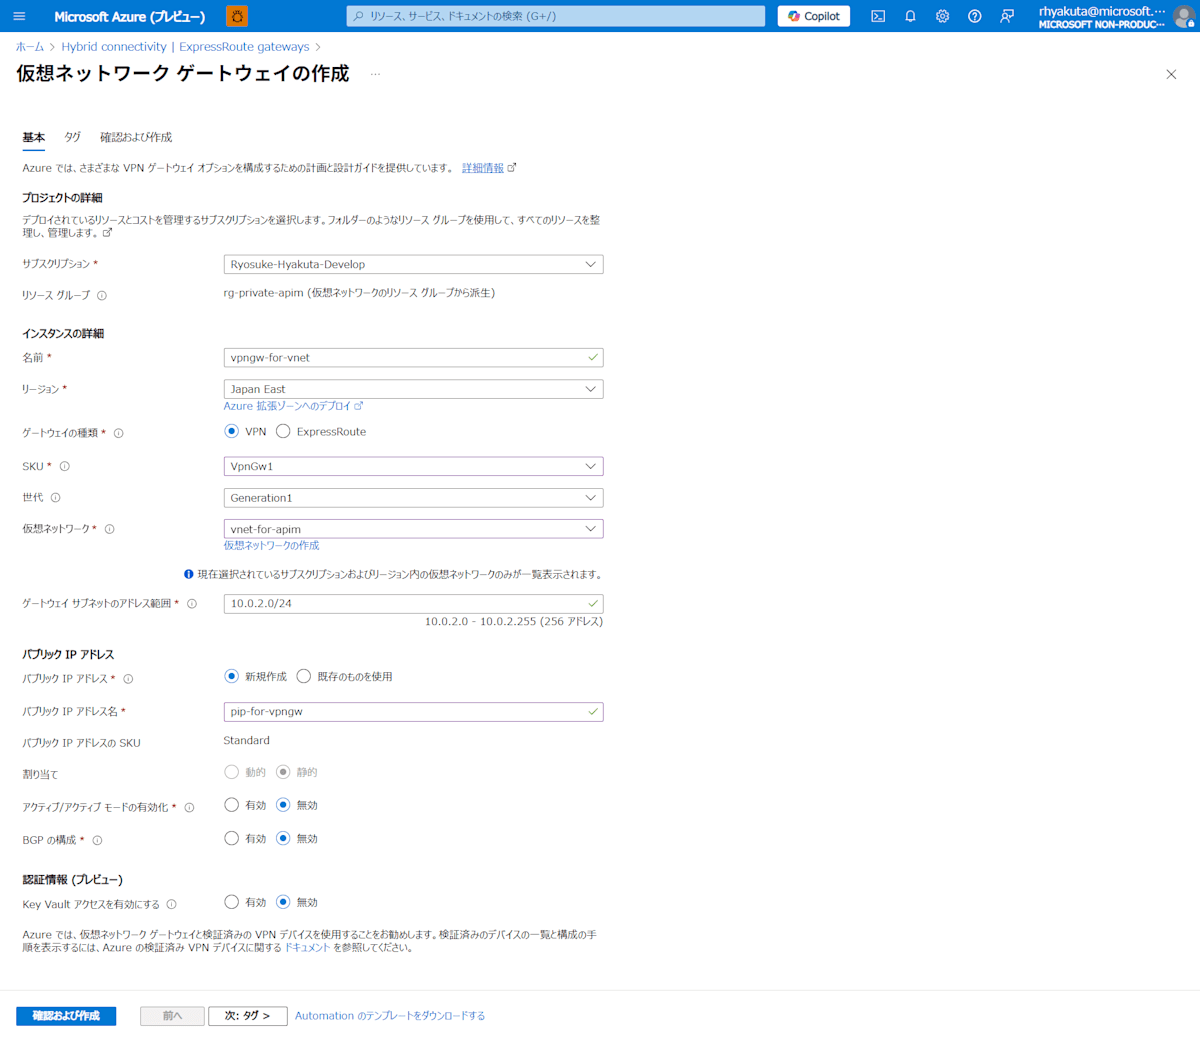Click info icon beside パブリック IP アドレス label

pyautogui.click(x=128, y=679)
